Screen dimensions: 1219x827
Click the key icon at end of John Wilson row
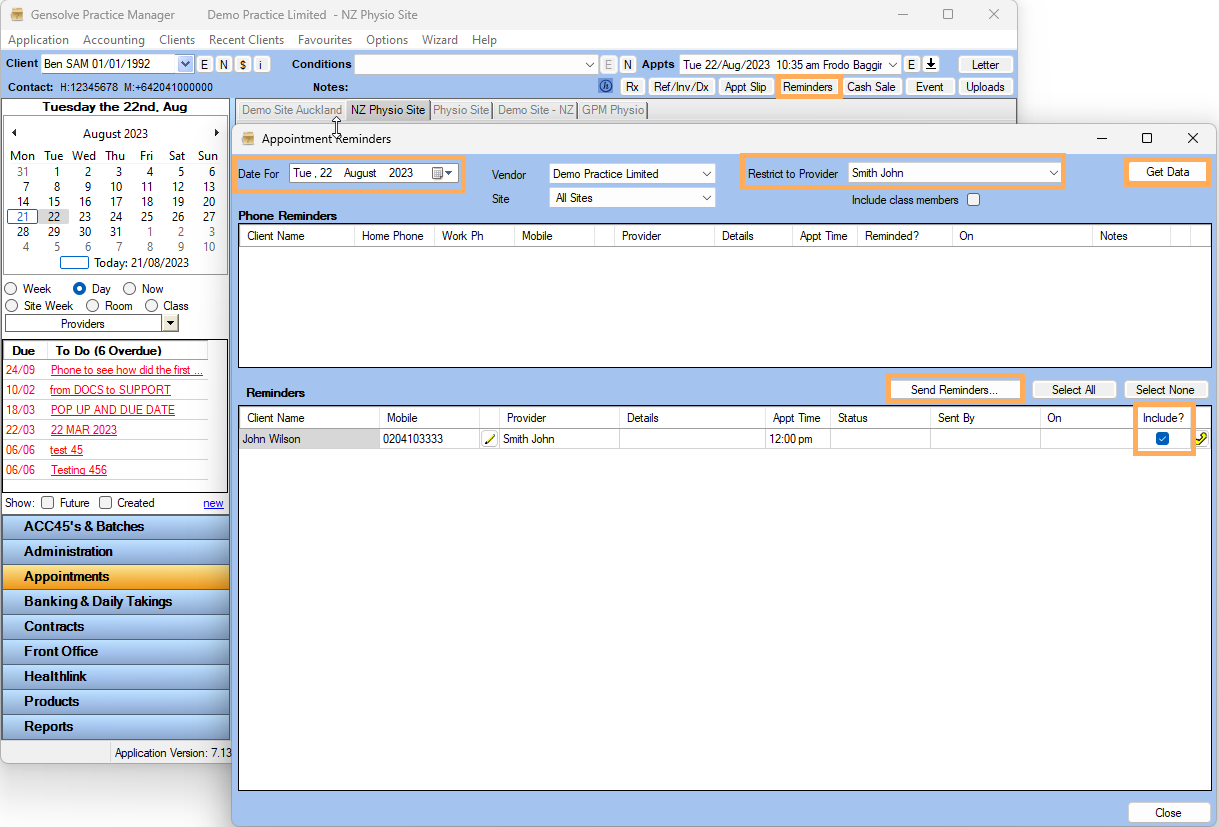coord(1201,438)
